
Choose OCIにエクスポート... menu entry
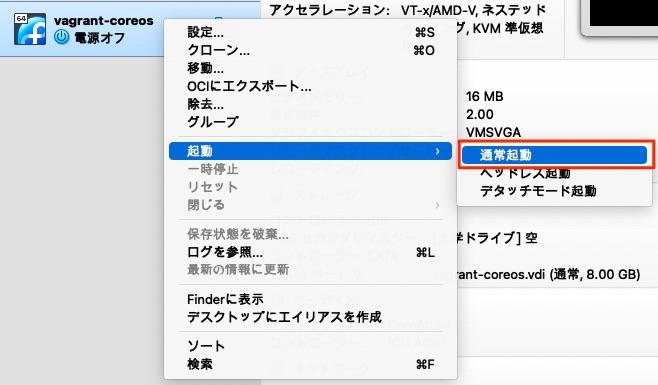coord(311,86)
